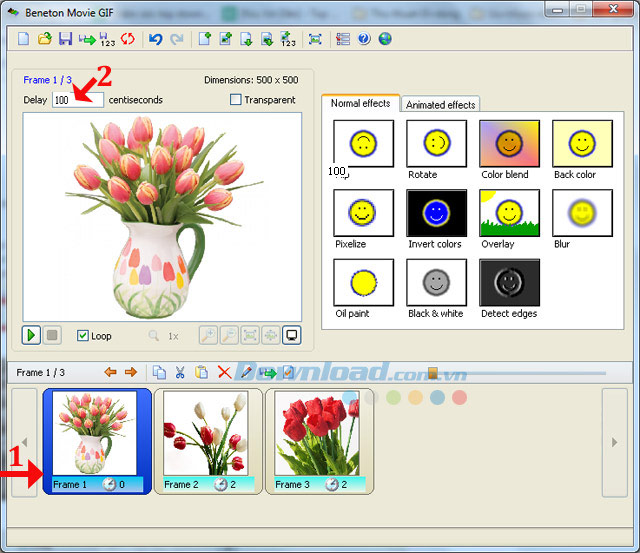Open a file with the folder icon

tap(44, 40)
